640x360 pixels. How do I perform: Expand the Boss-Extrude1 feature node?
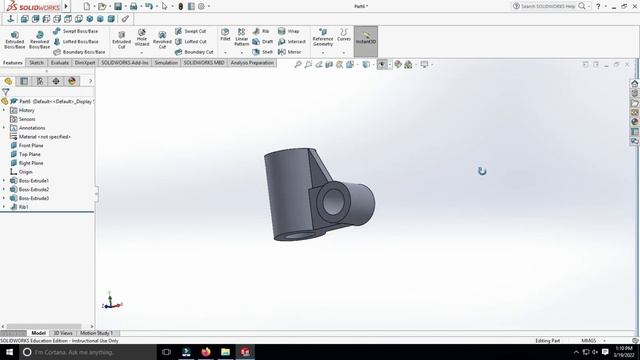click(x=4, y=180)
